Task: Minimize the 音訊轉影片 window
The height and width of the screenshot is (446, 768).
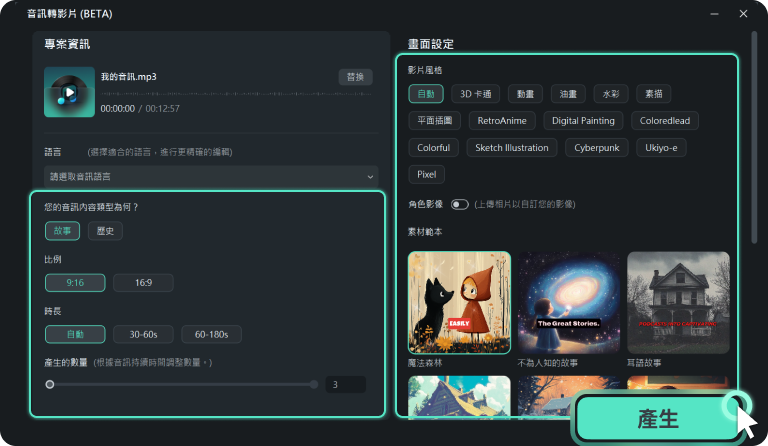Action: [715, 14]
